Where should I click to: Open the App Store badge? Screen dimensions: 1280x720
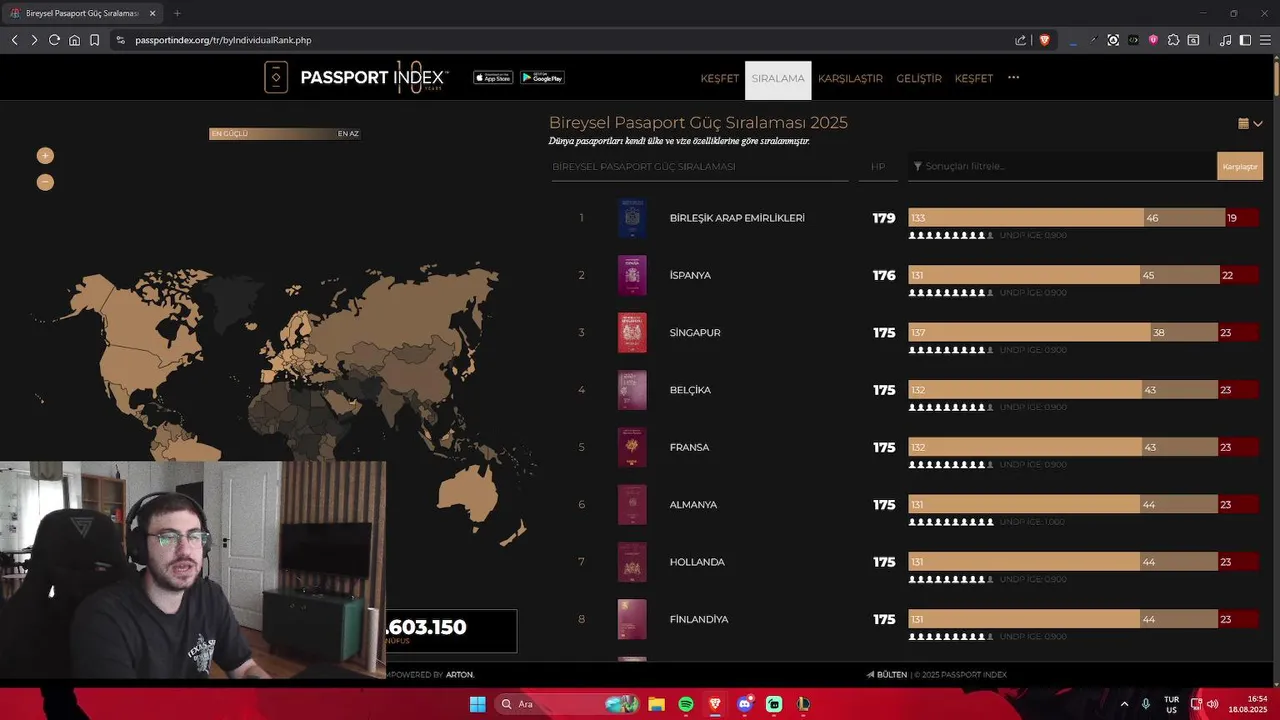coord(493,78)
